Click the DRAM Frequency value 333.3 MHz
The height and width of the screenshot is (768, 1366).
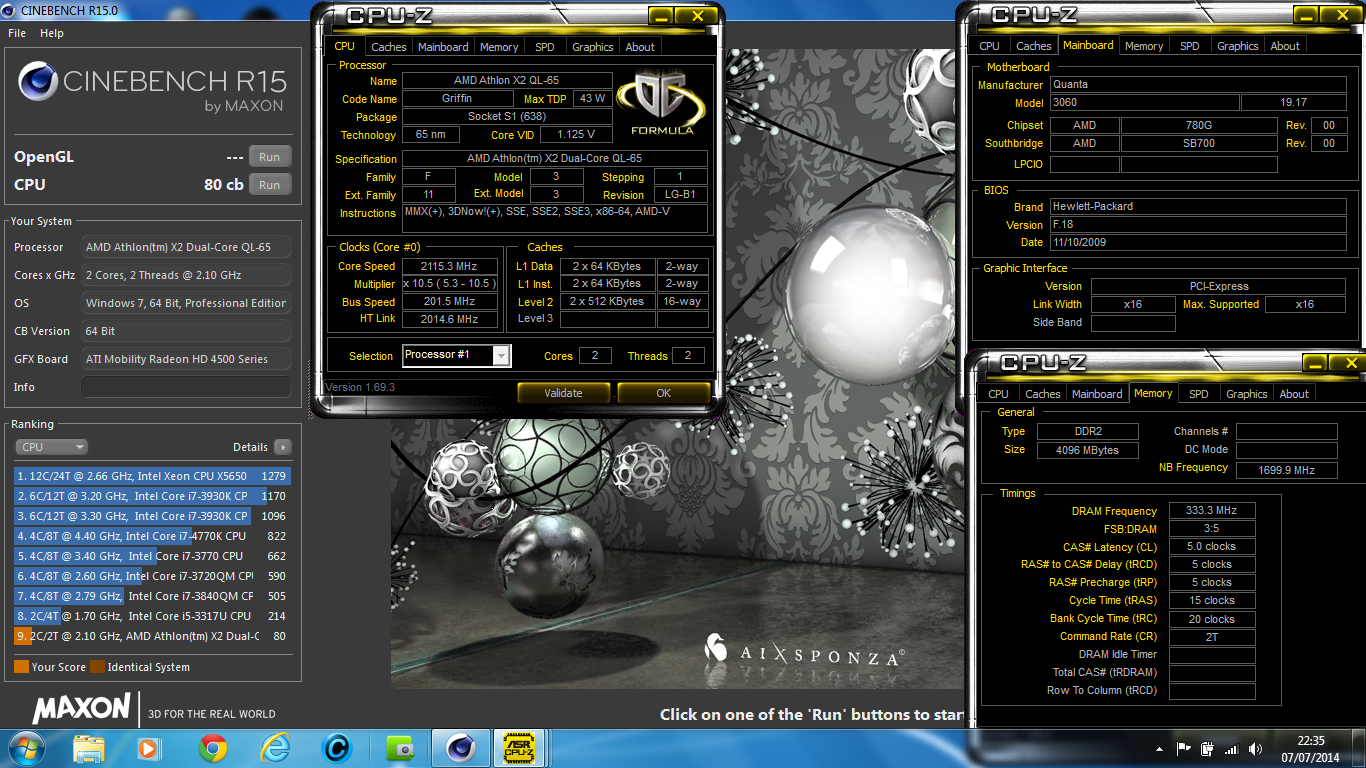click(1211, 511)
